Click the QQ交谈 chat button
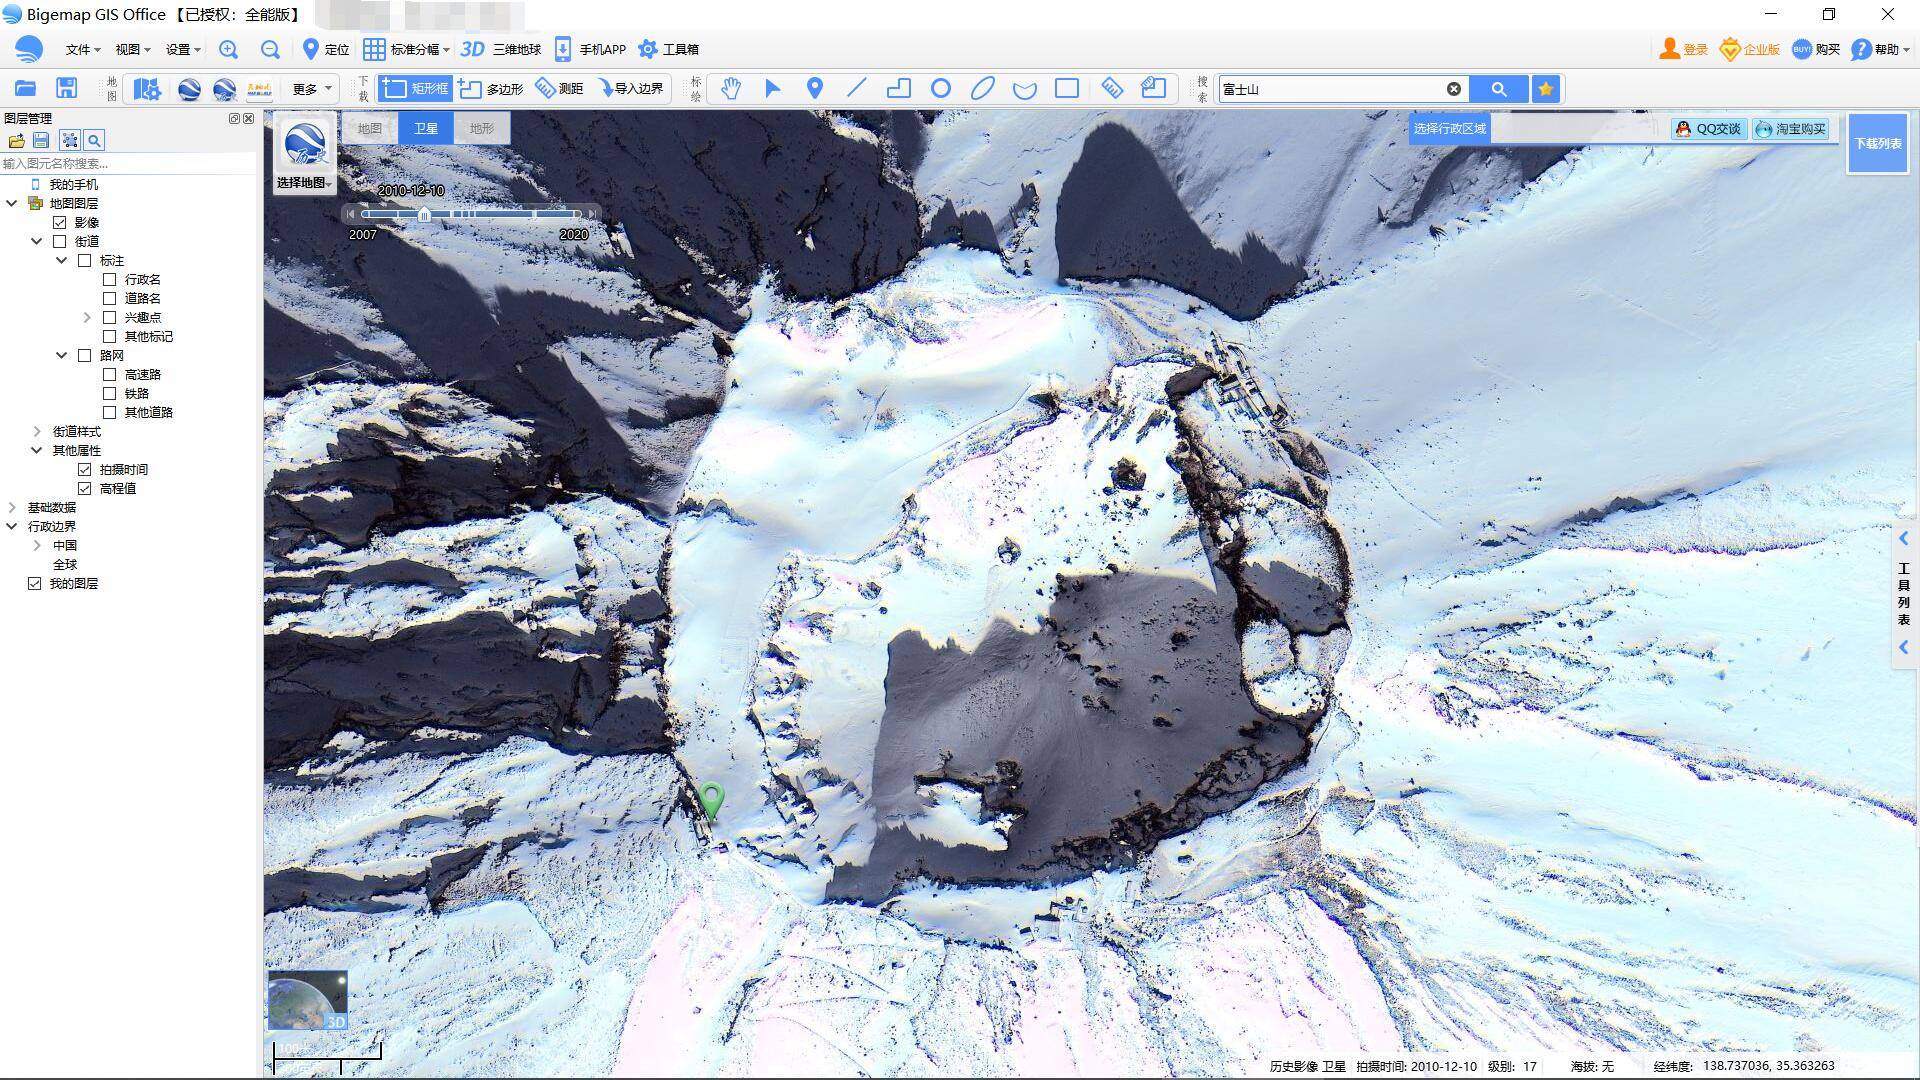Image resolution: width=1920 pixels, height=1080 pixels. point(1709,129)
